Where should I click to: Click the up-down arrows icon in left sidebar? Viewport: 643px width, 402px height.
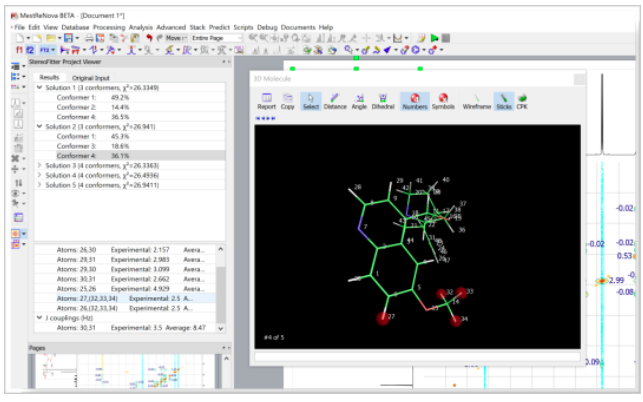(18, 183)
